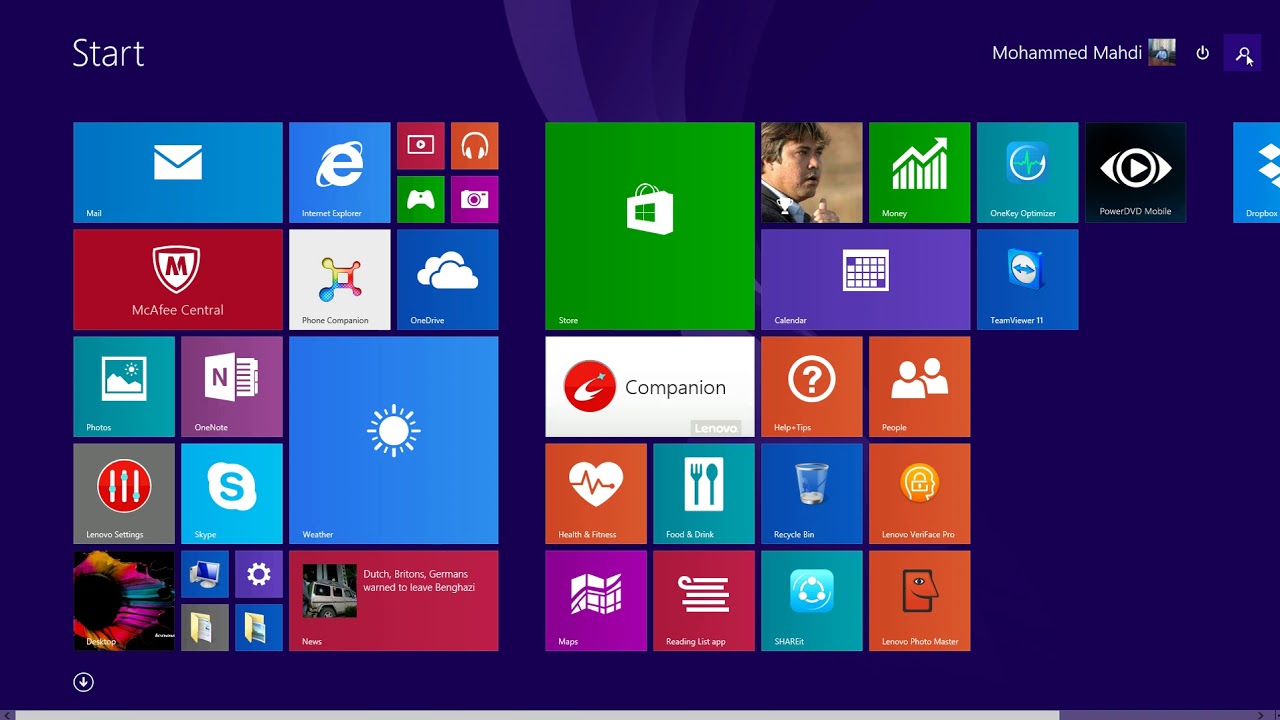The image size is (1280, 720).
Task: Open the Maps tile
Action: coord(596,600)
